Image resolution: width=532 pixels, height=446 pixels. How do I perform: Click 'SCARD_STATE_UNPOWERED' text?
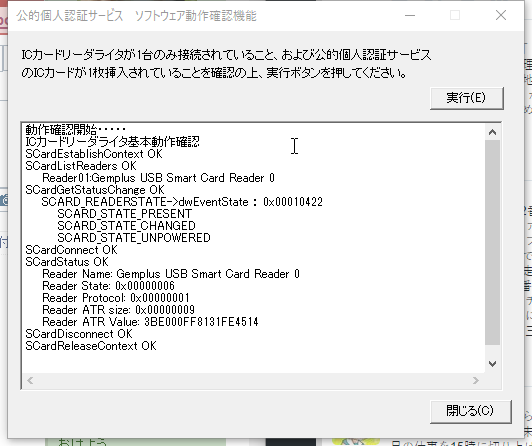134,238
